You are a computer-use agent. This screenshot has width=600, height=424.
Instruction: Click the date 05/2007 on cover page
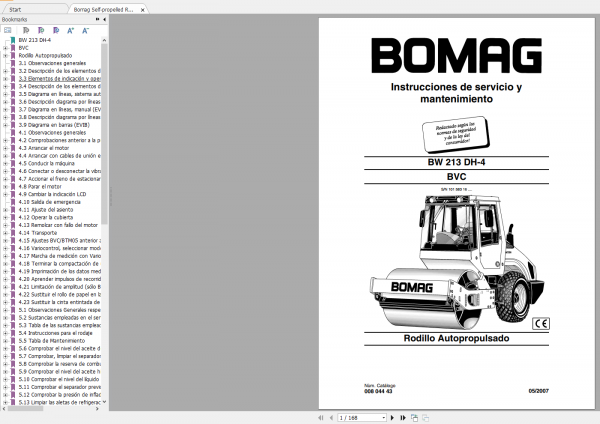(538, 391)
